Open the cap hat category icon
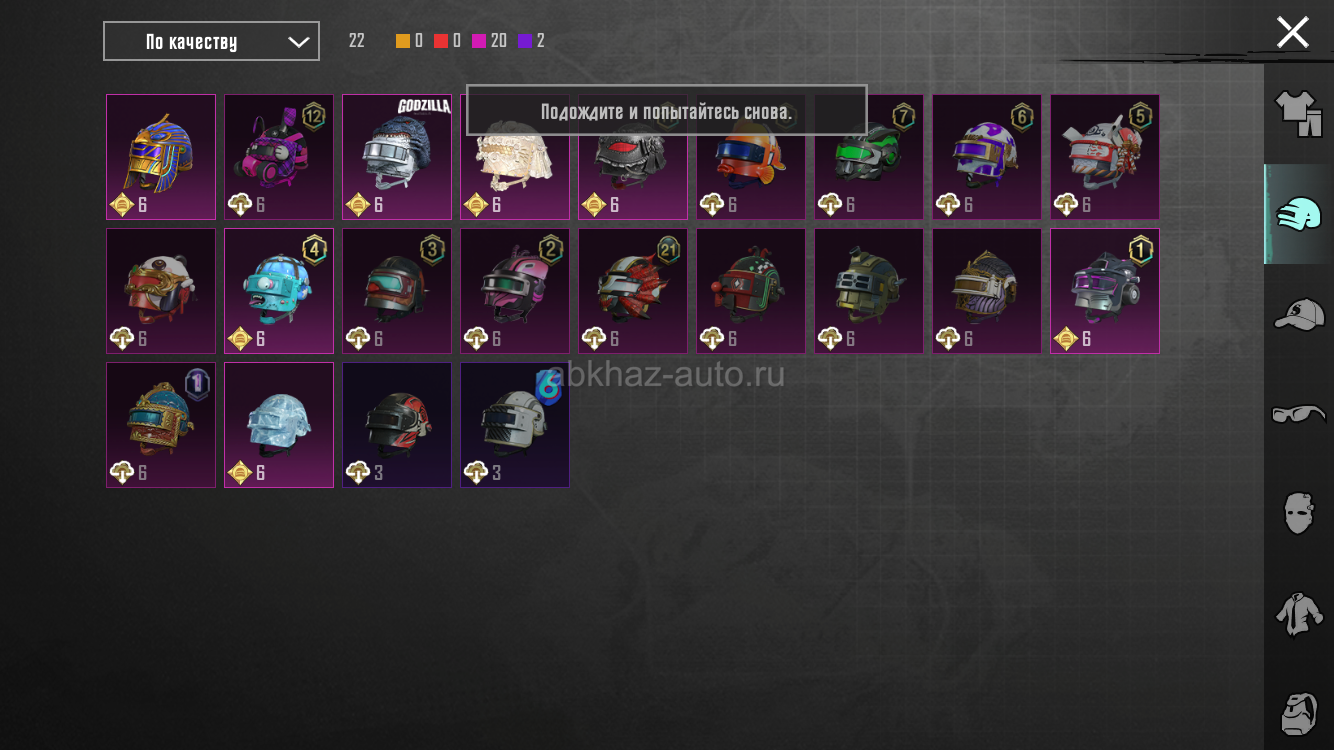This screenshot has width=1334, height=750. tap(1298, 314)
